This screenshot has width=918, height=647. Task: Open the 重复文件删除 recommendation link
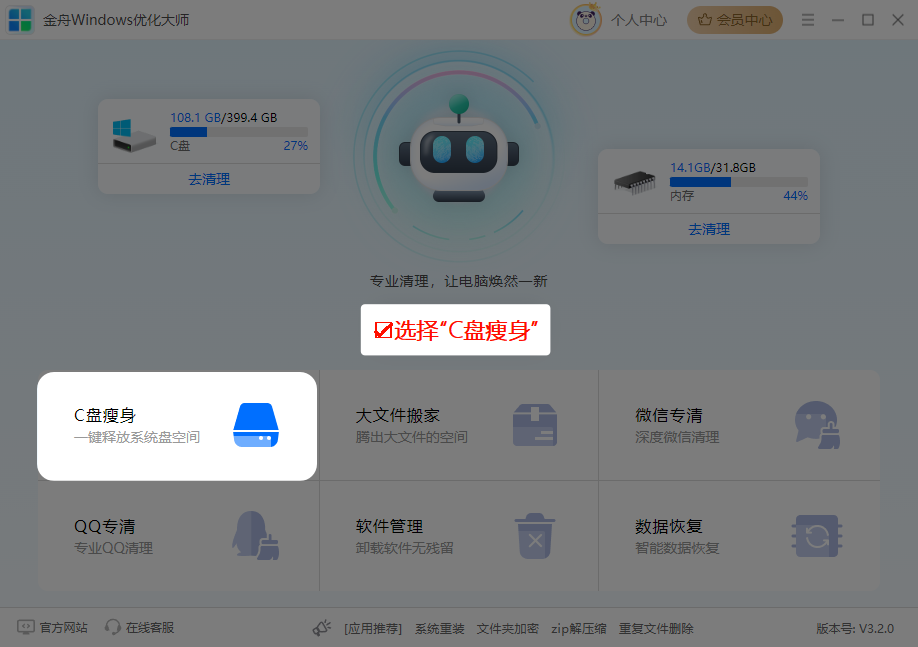[656, 629]
